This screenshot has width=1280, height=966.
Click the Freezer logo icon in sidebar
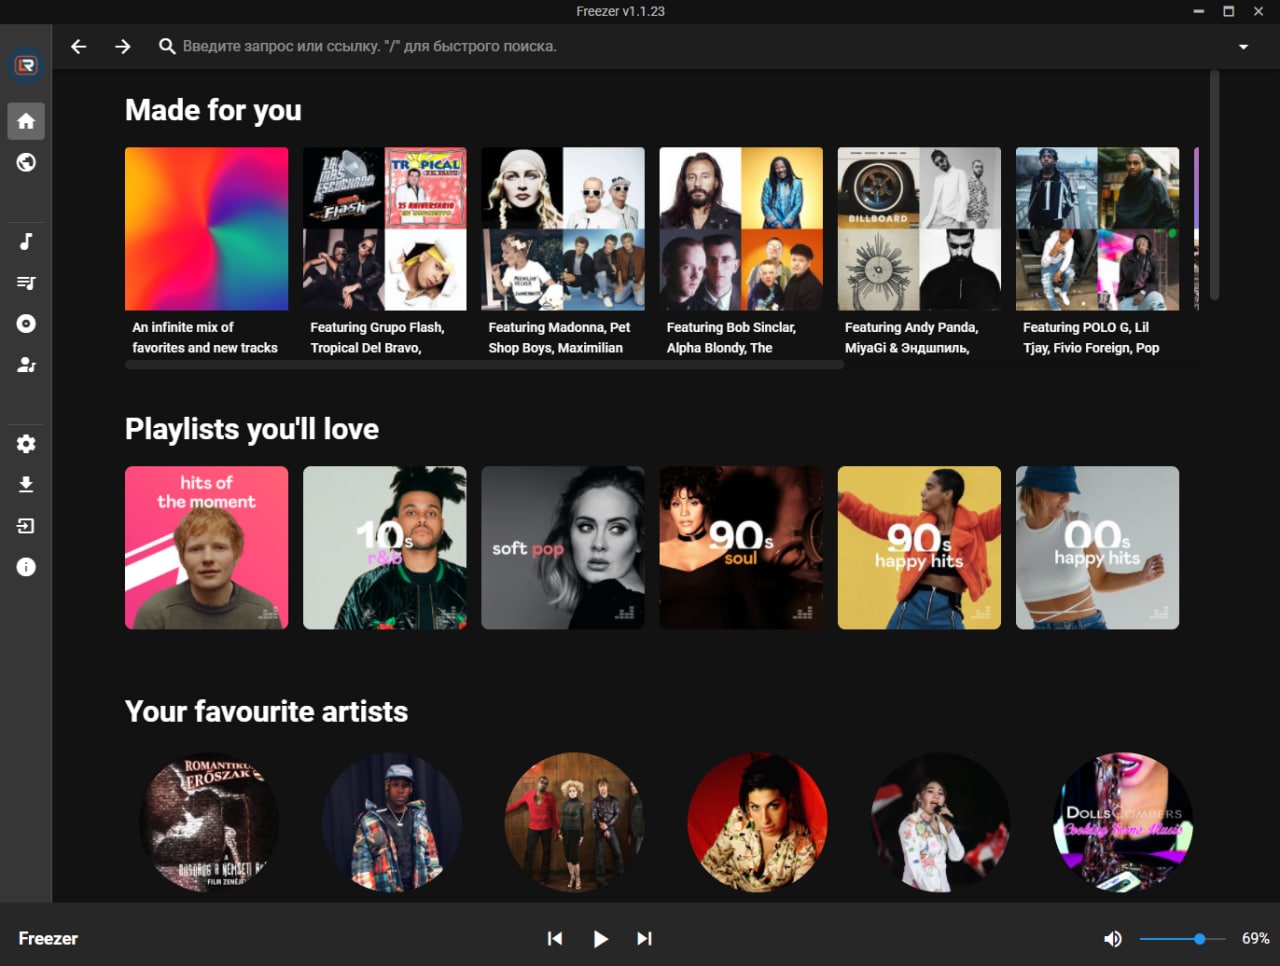coord(26,66)
